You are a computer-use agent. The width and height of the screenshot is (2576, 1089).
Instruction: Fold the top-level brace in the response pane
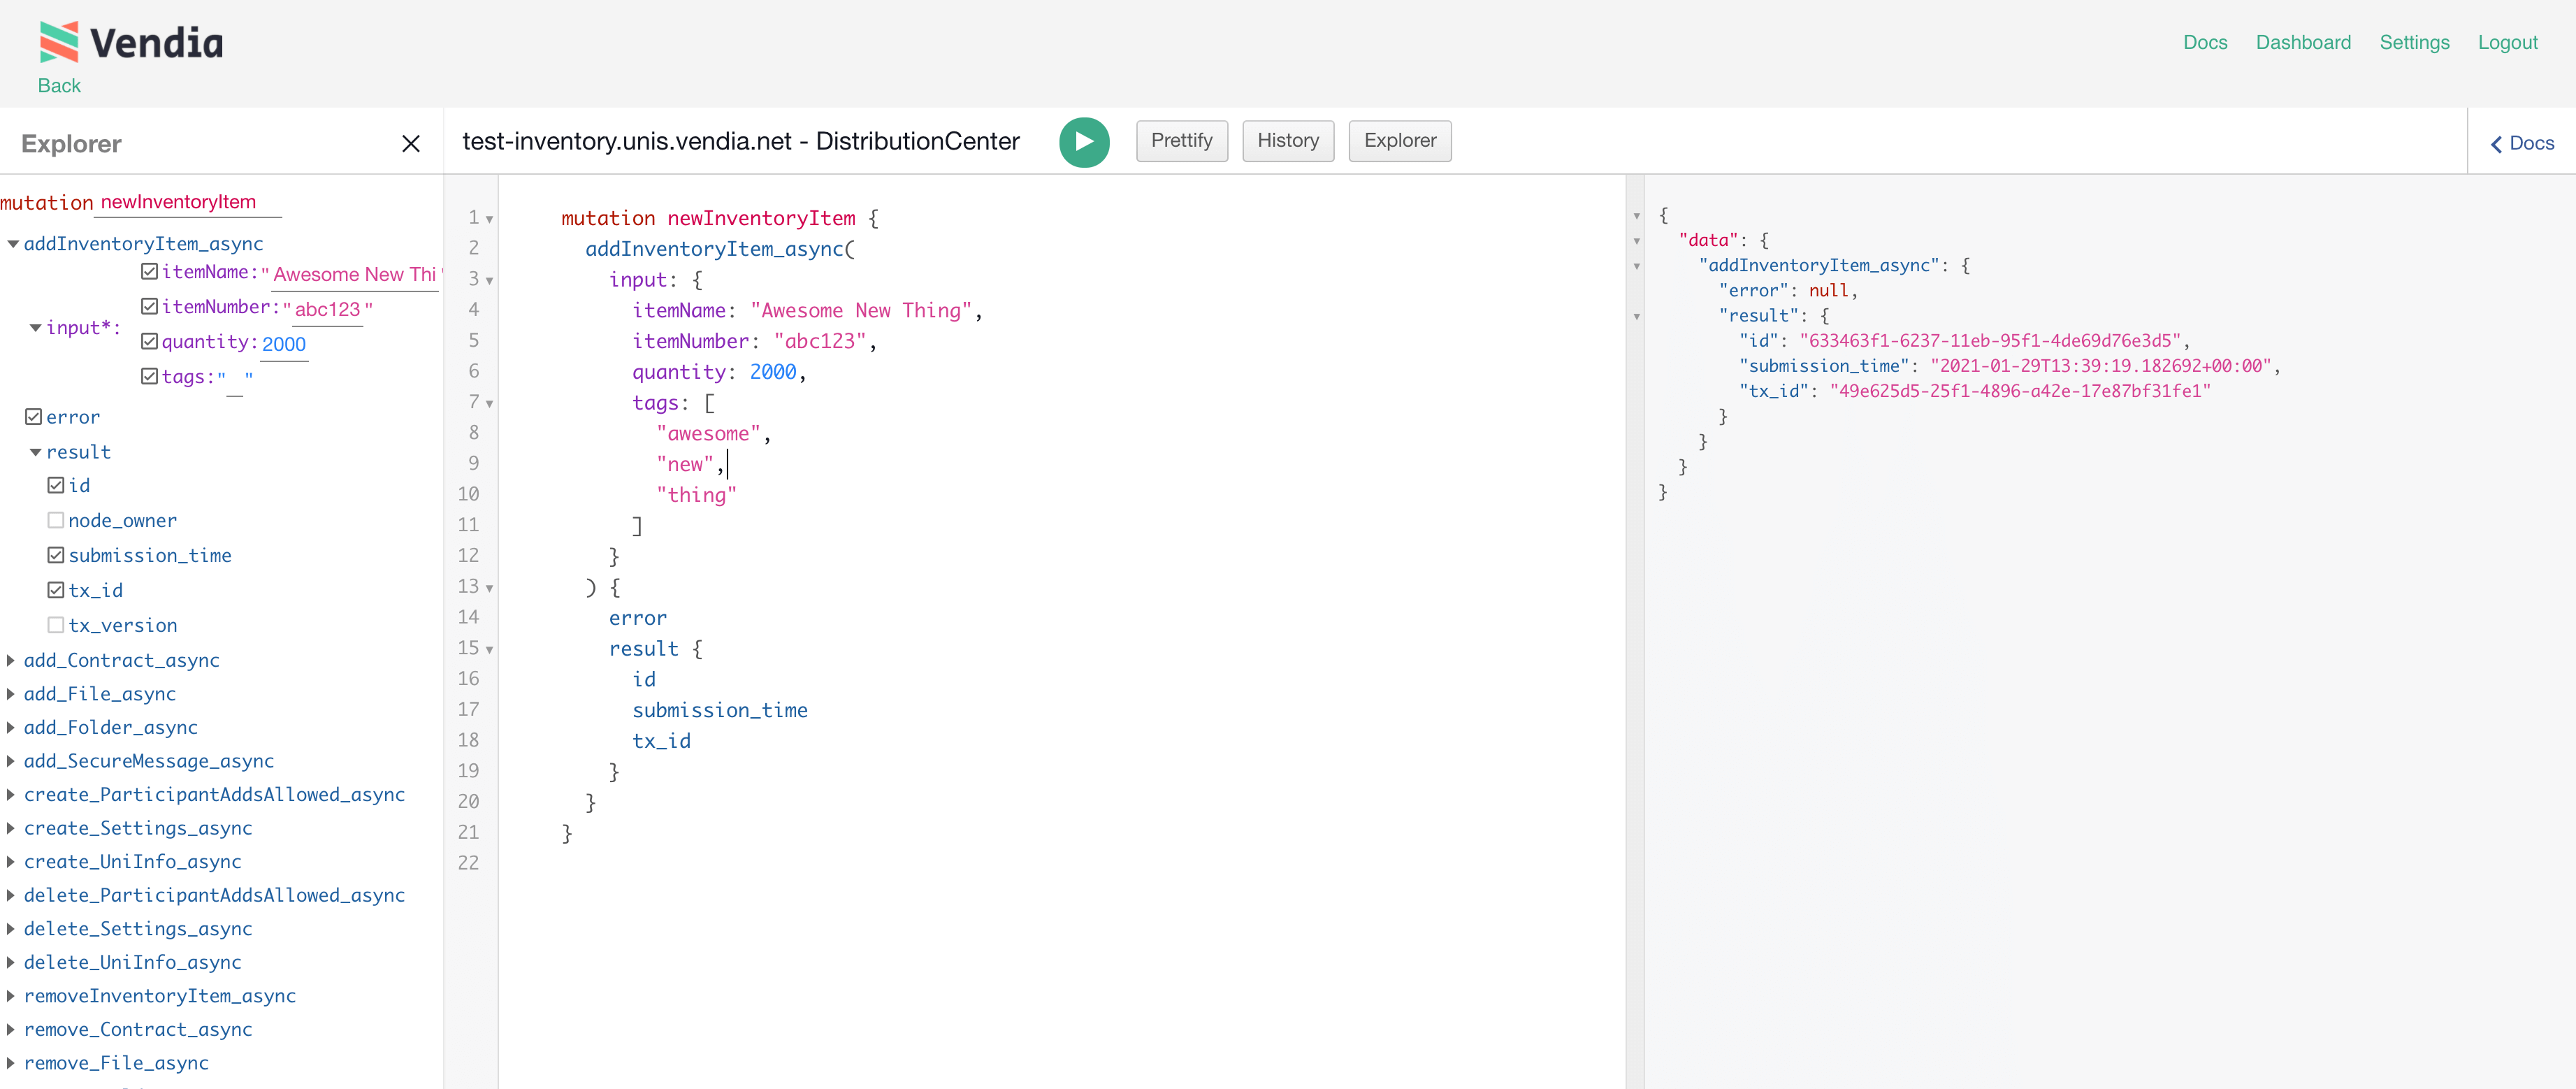click(x=1637, y=216)
